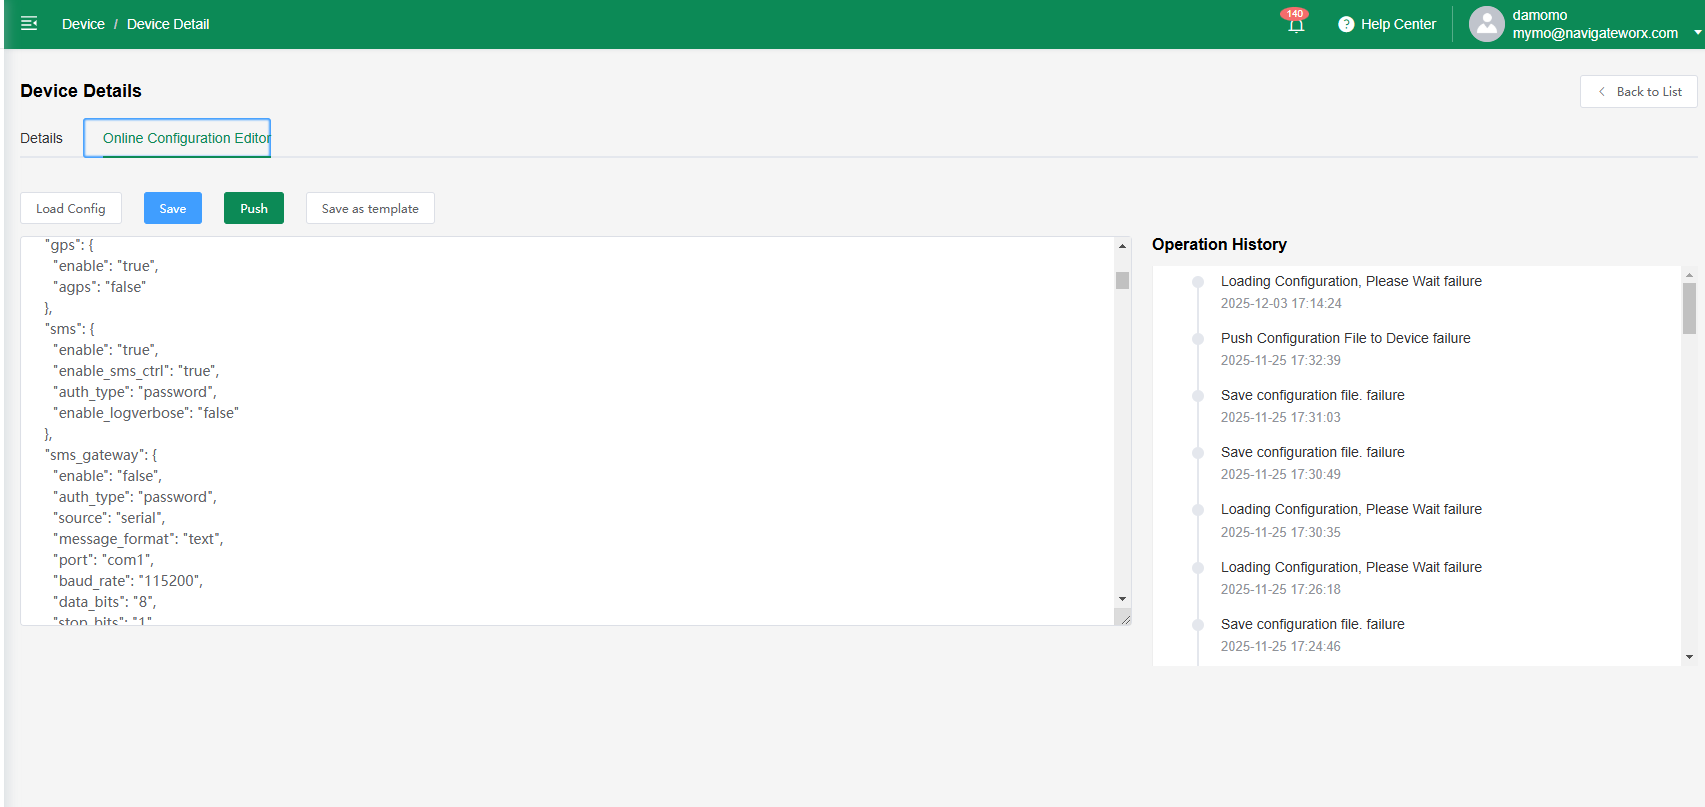Screen dimensions: 1705x807
Task: Click the config editor scroll-up arrow
Action: coord(1122,246)
